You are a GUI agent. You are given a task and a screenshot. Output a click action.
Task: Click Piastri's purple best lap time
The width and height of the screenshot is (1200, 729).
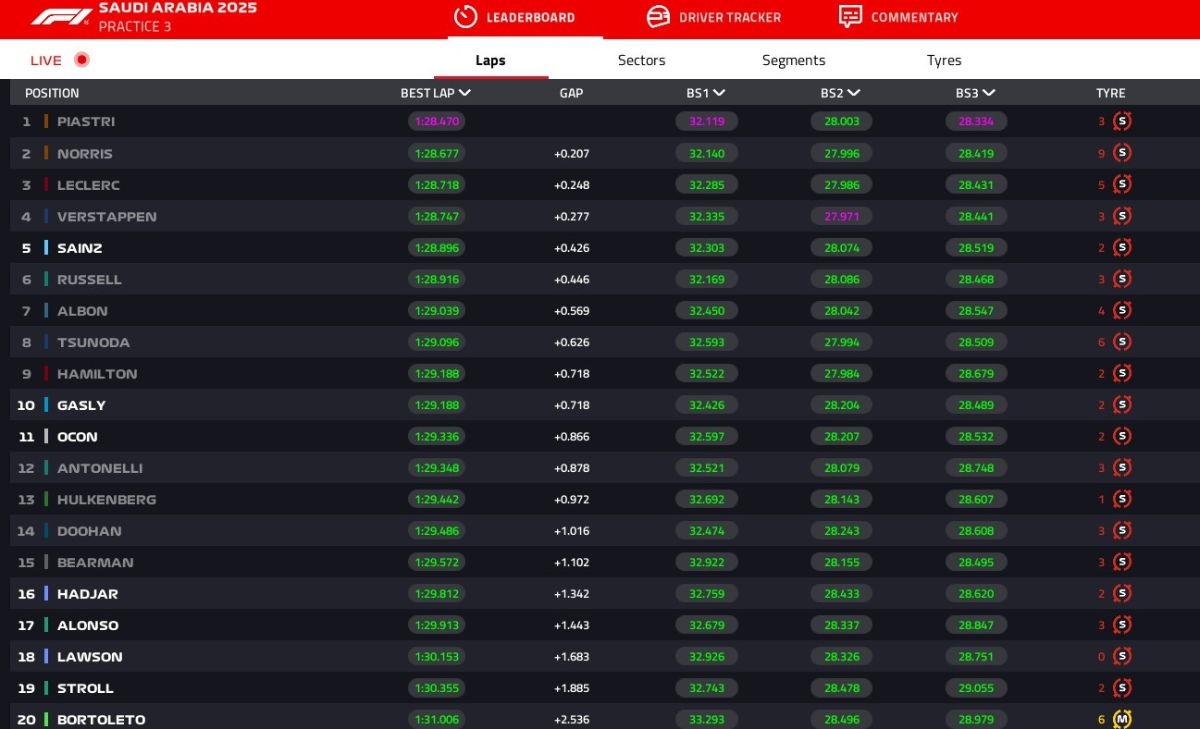click(x=436, y=121)
